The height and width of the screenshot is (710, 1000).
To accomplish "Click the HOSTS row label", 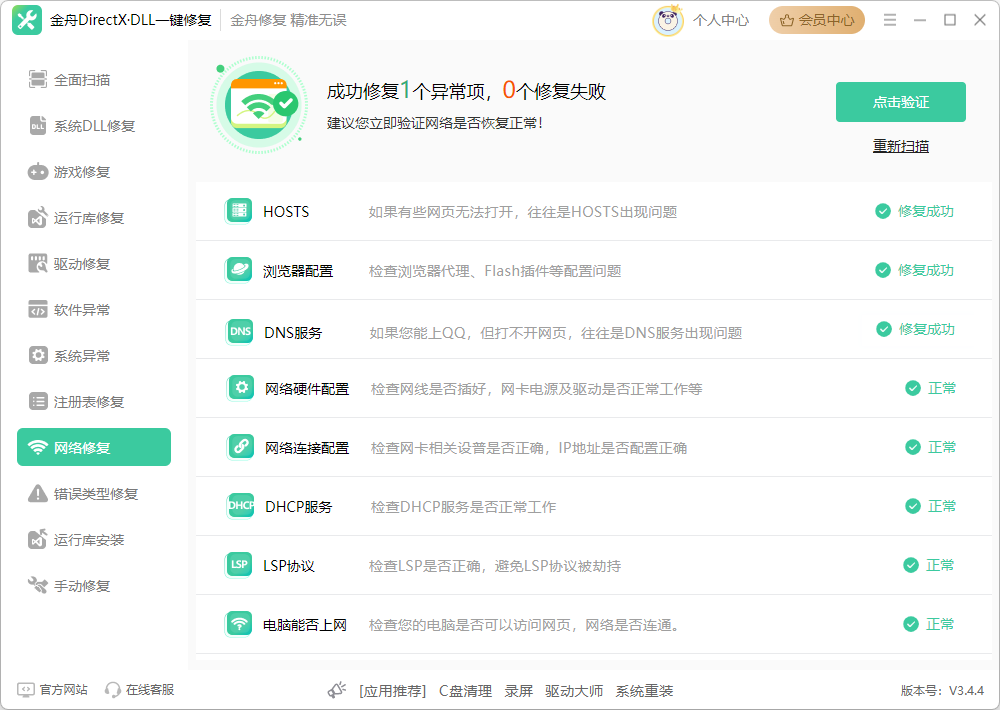I will tap(286, 212).
